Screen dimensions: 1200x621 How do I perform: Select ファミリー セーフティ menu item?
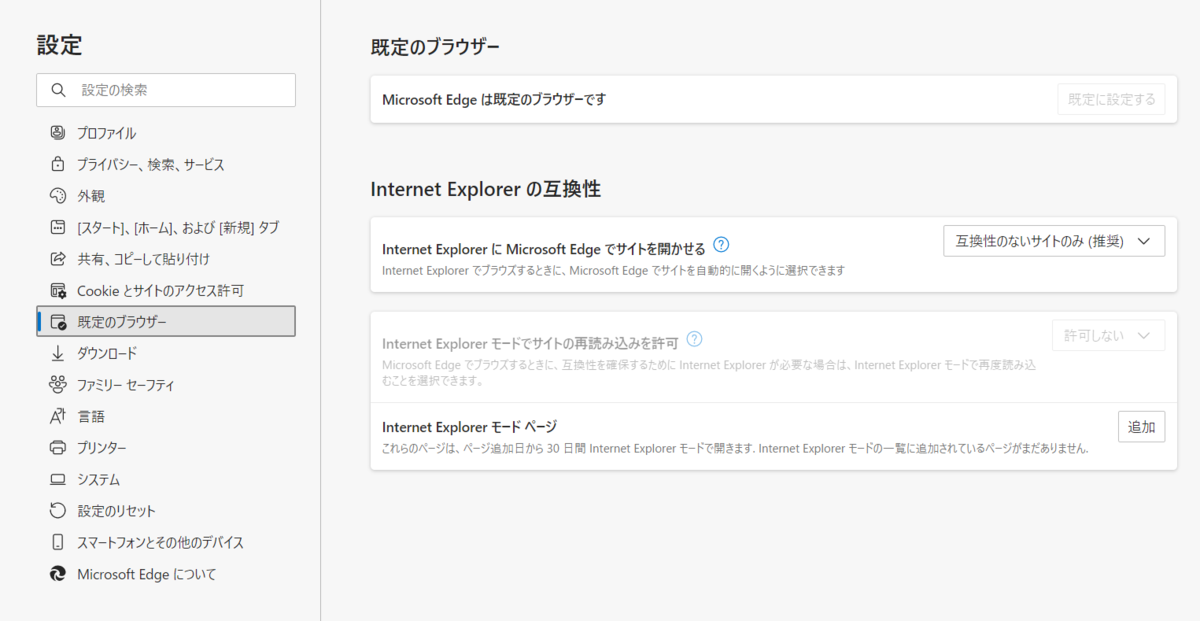coord(166,385)
